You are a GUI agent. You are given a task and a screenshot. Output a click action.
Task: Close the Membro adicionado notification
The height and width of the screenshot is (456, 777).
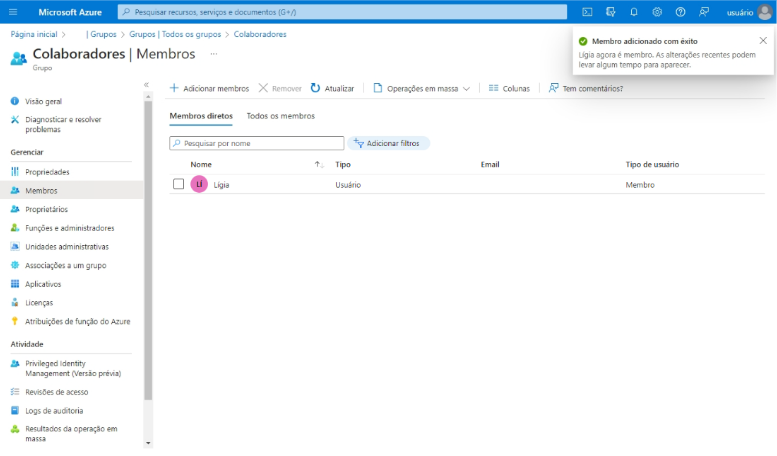tap(763, 41)
